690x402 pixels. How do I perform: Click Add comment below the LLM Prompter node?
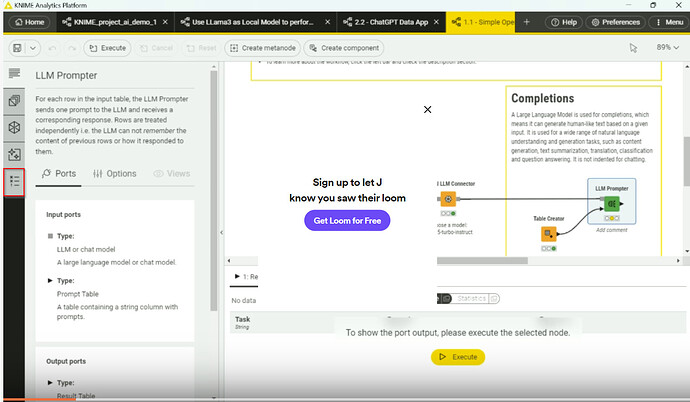pyautogui.click(x=612, y=230)
